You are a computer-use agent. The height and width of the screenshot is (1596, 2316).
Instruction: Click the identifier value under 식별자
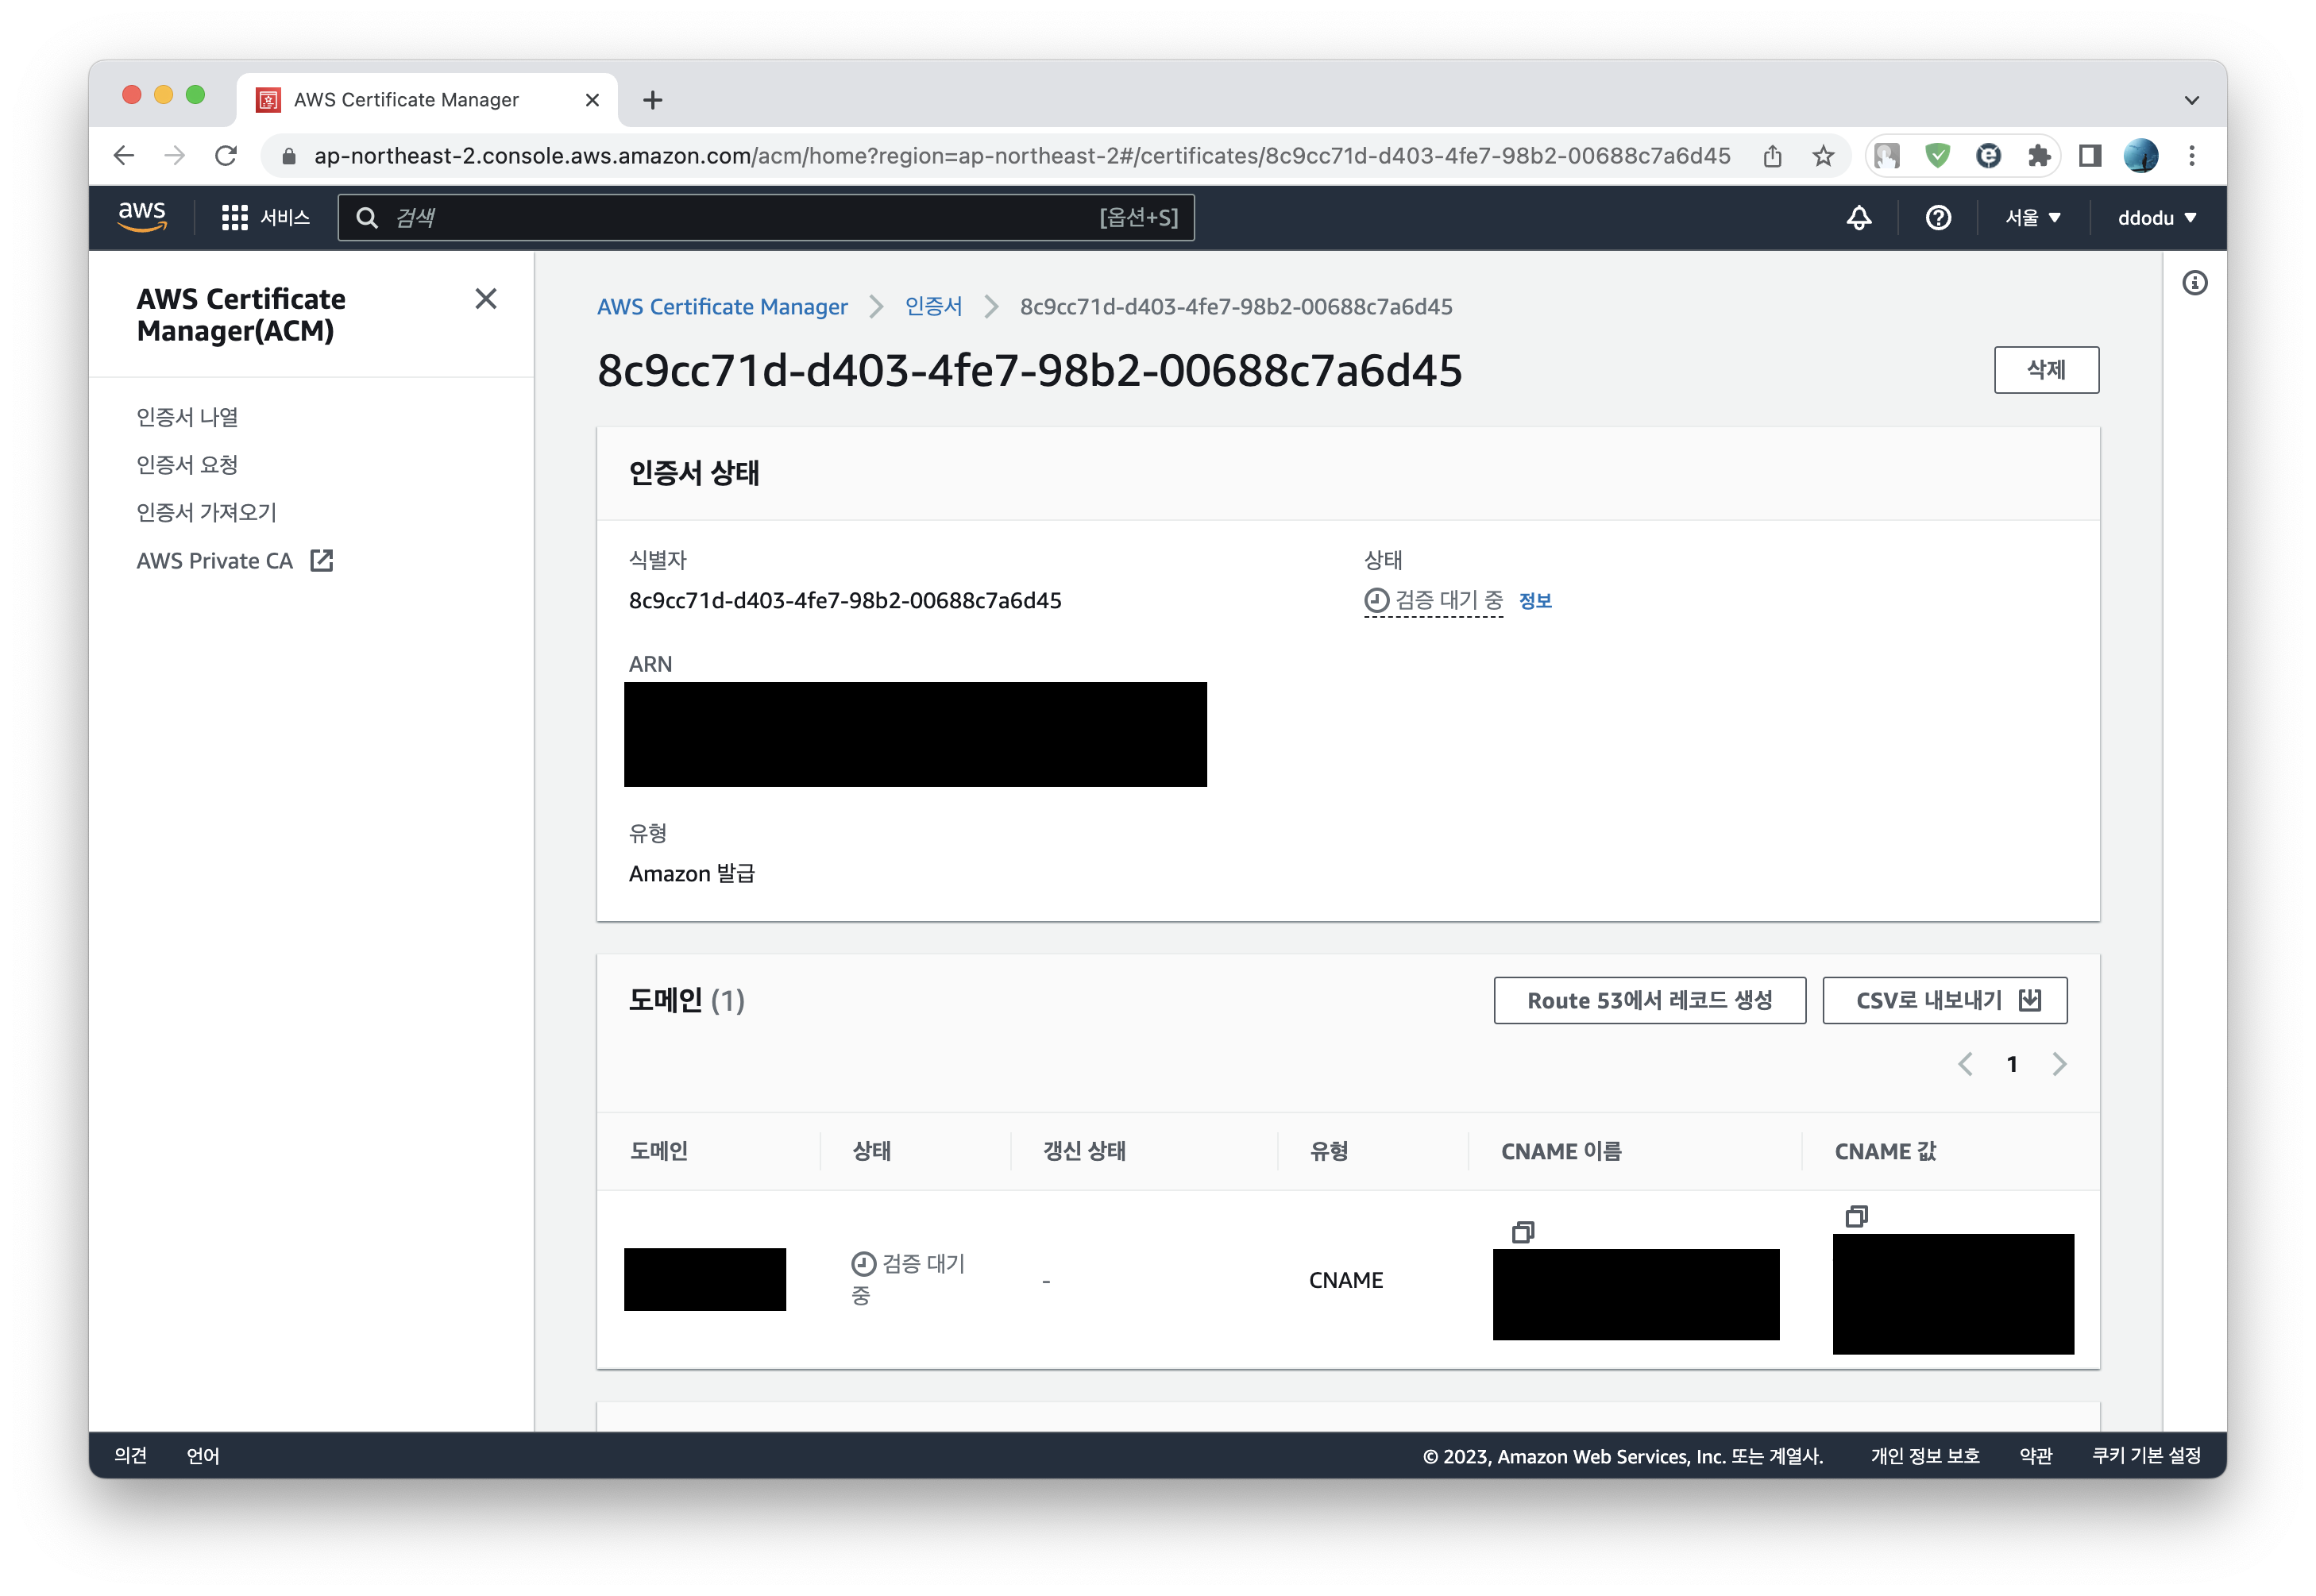pos(845,601)
